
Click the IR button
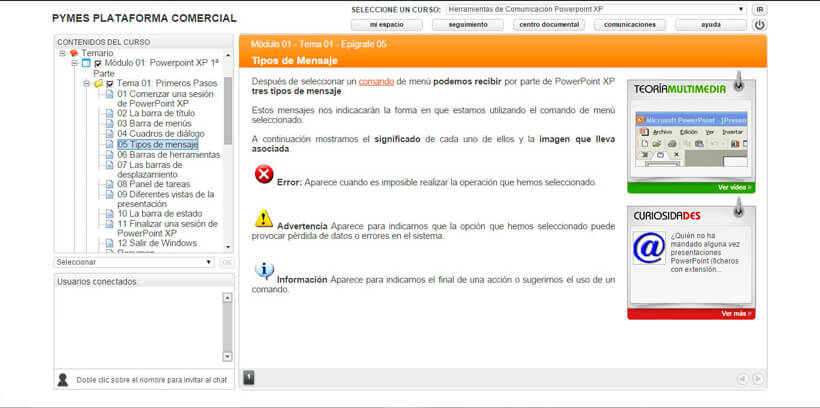(760, 9)
